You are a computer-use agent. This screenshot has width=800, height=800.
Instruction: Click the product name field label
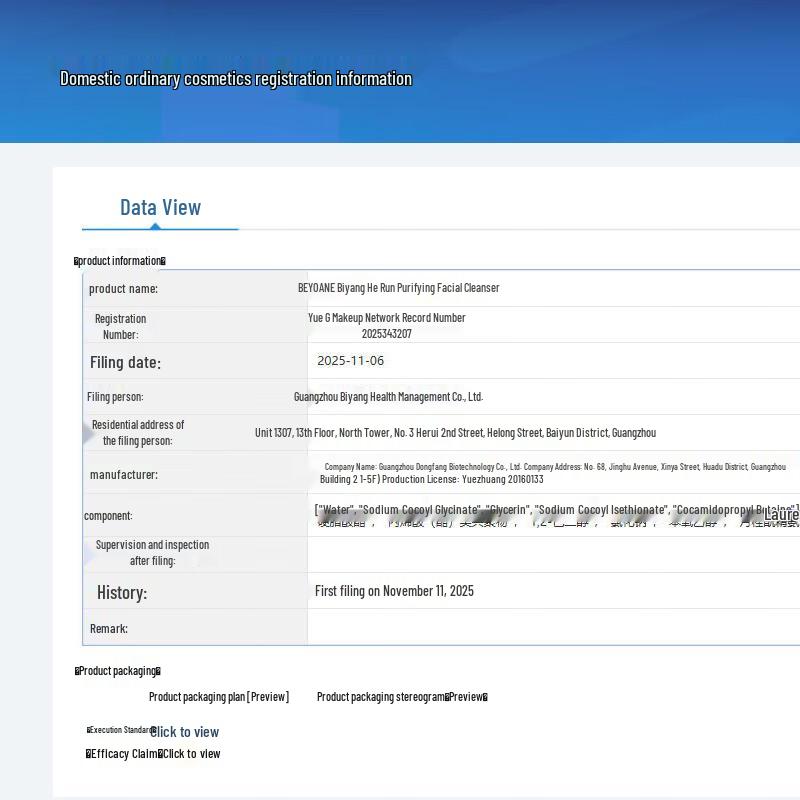pyautogui.click(x=123, y=289)
